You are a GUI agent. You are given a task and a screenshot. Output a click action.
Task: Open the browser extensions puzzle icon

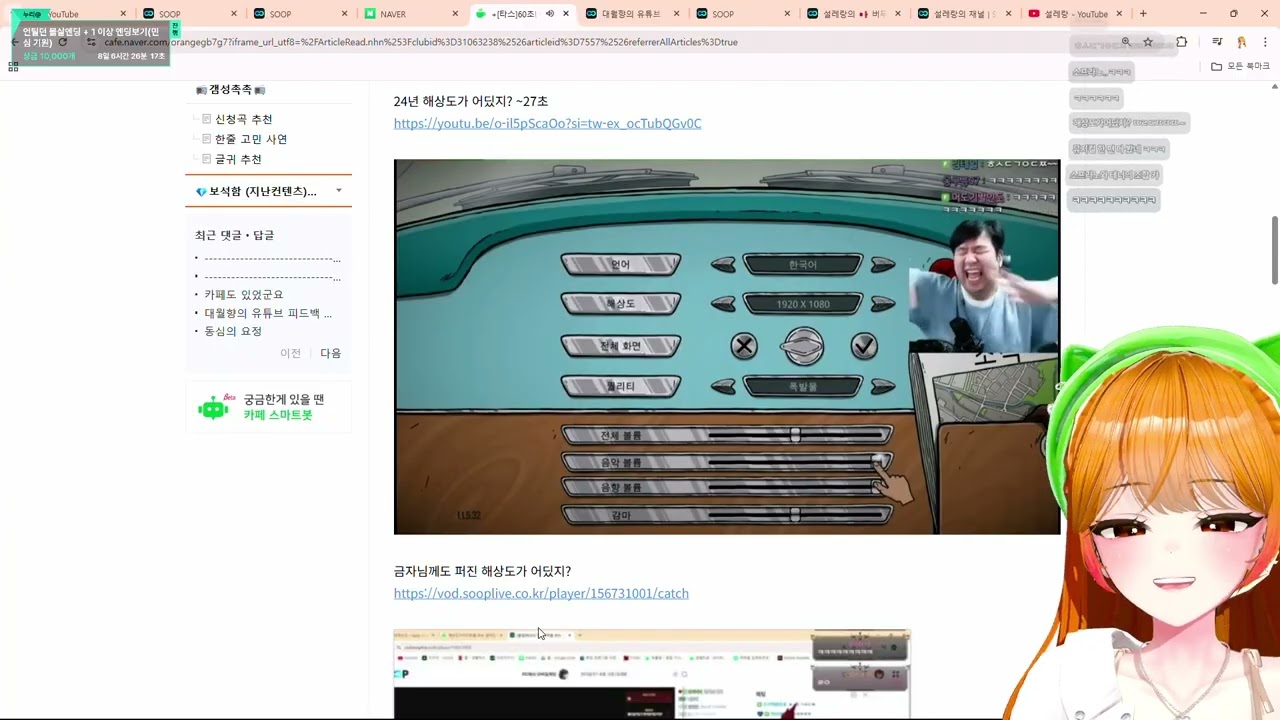[x=1182, y=42]
